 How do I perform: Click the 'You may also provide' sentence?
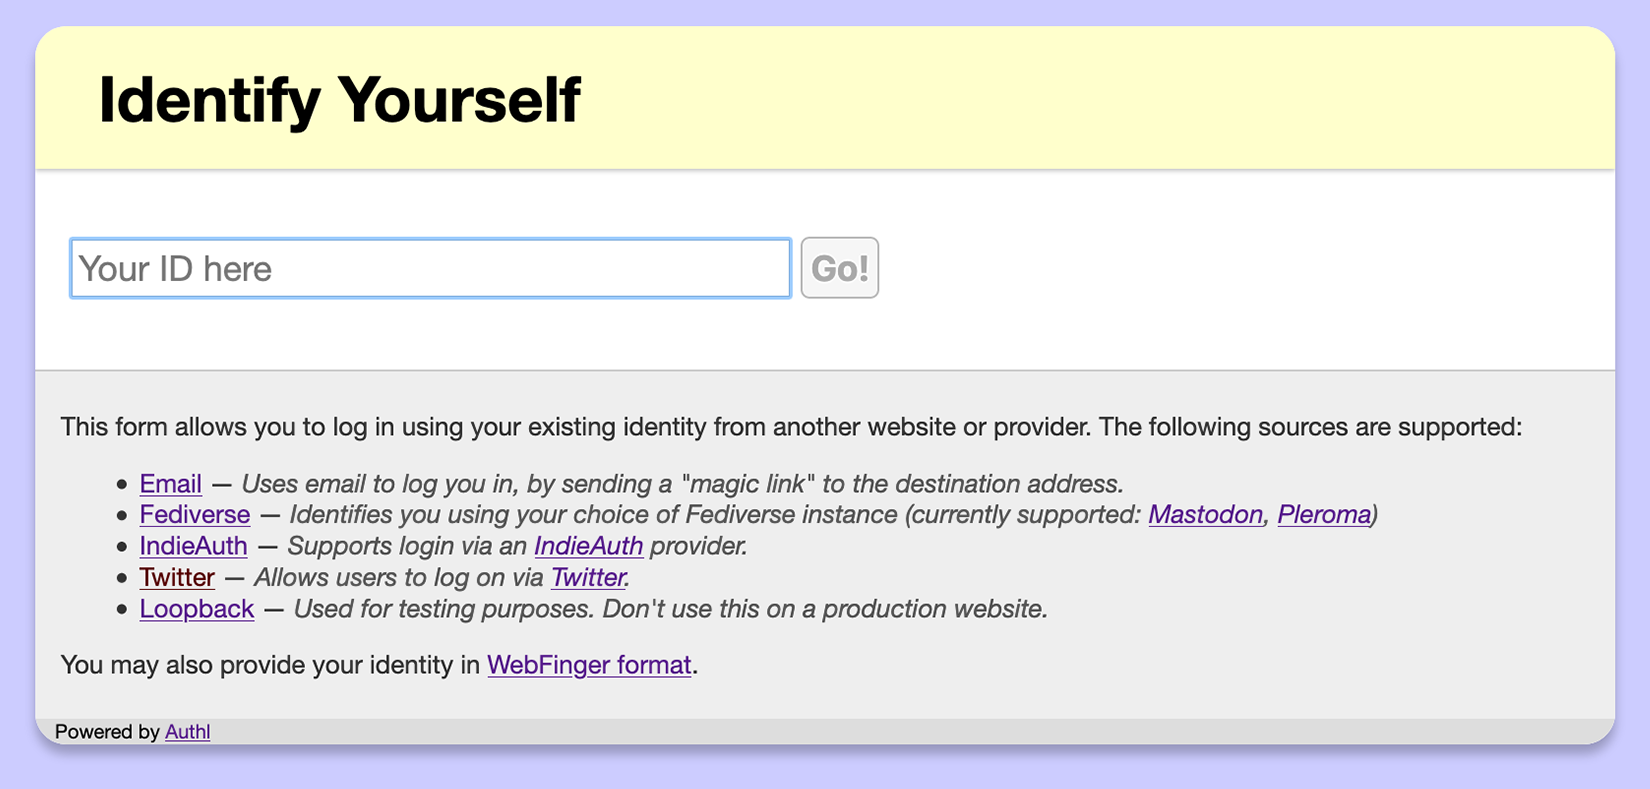379,665
